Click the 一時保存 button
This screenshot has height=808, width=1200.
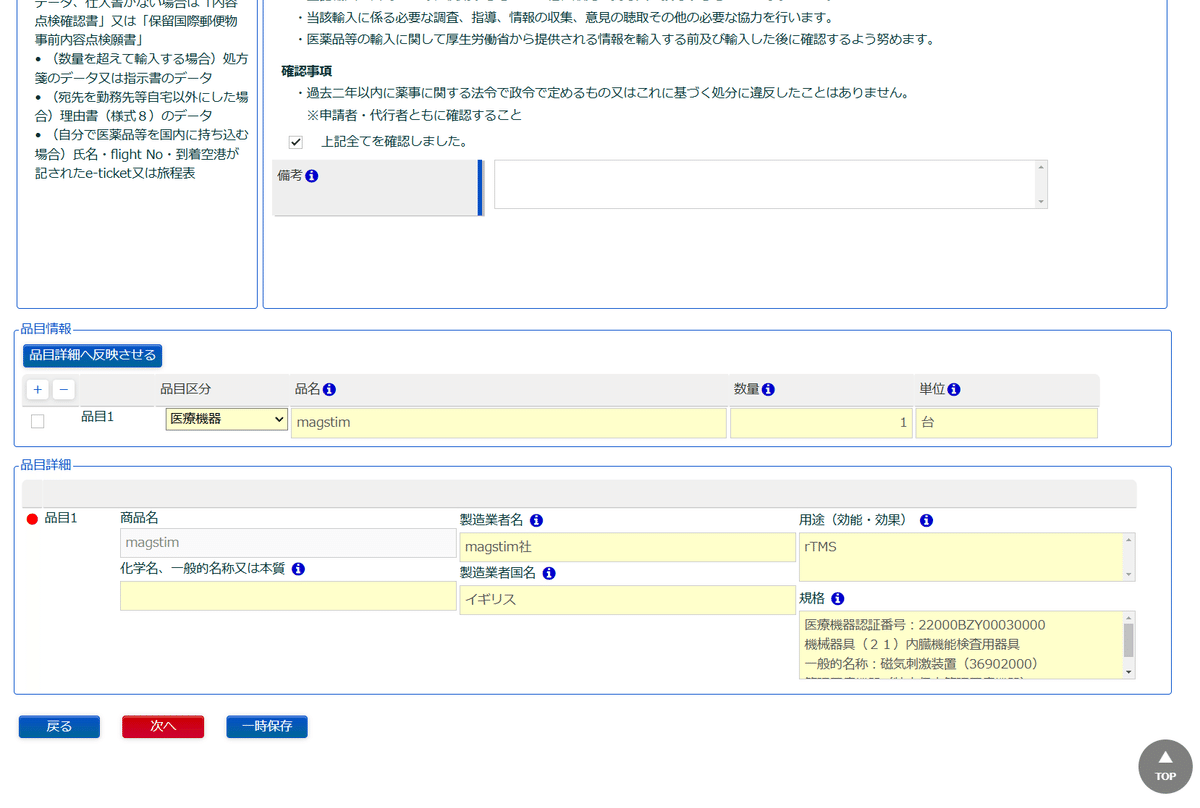(267, 727)
